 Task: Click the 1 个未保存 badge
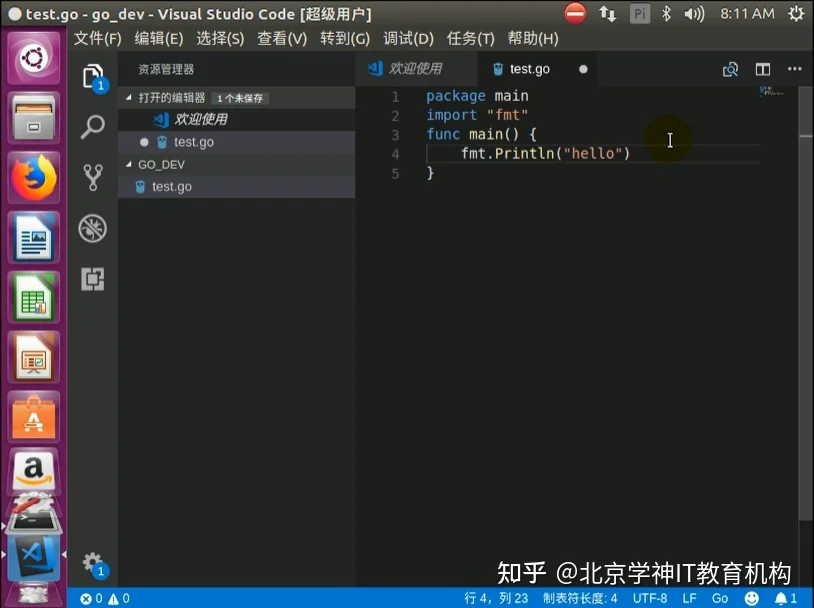pos(240,98)
